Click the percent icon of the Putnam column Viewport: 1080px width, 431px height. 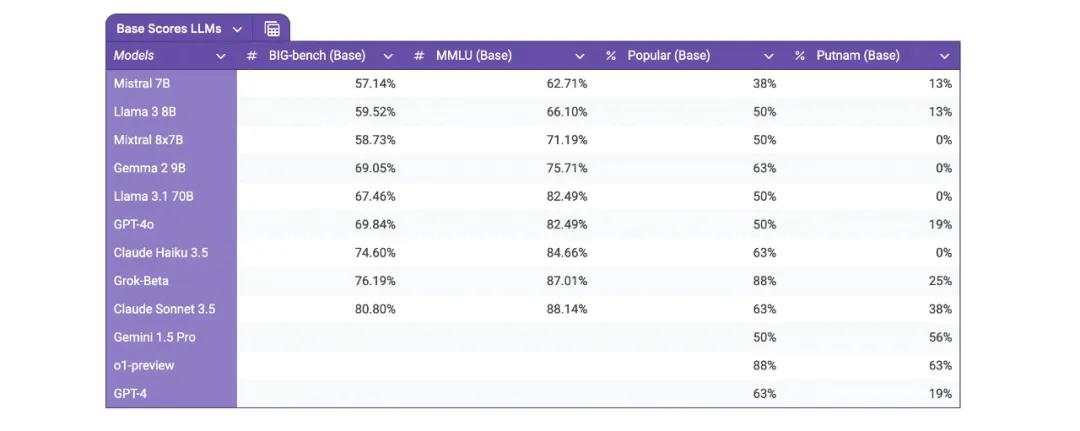(x=799, y=56)
